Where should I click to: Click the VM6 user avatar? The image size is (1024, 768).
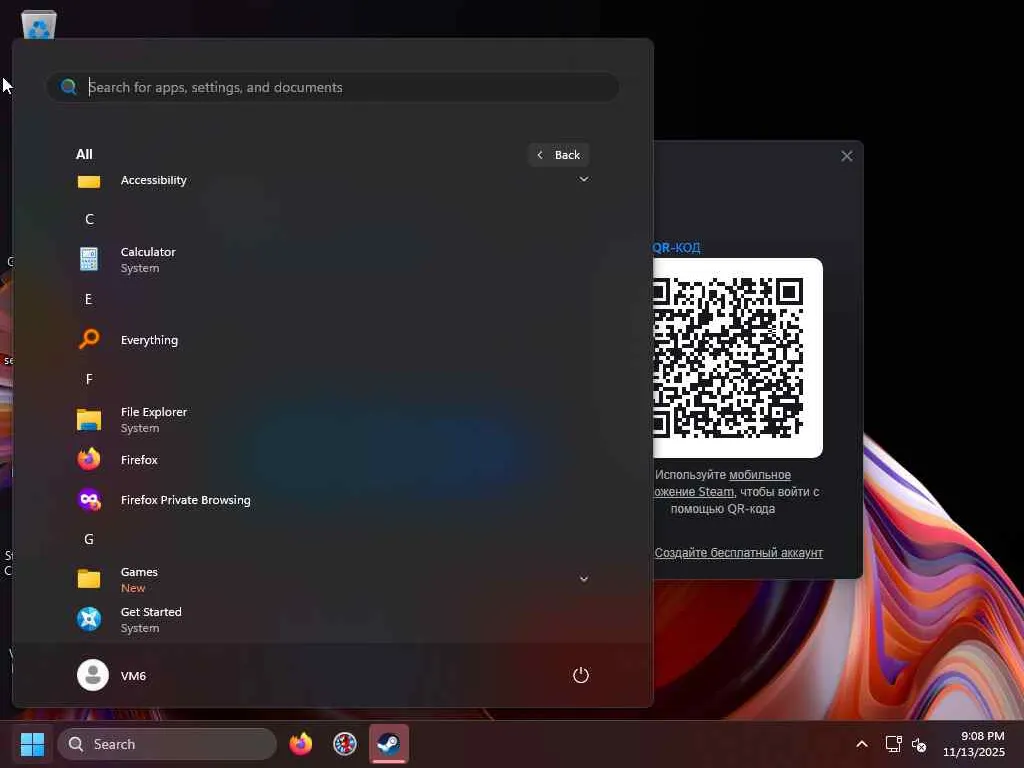93,675
